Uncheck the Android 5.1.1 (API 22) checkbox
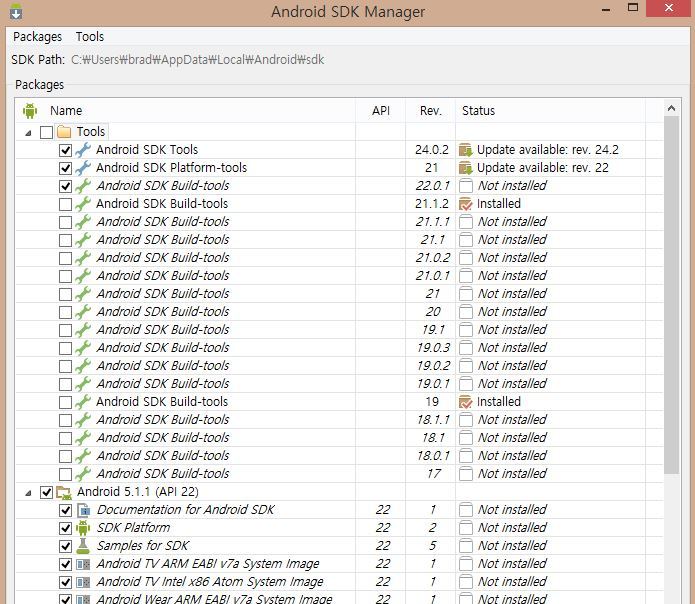The width and height of the screenshot is (695, 604). pos(46,492)
